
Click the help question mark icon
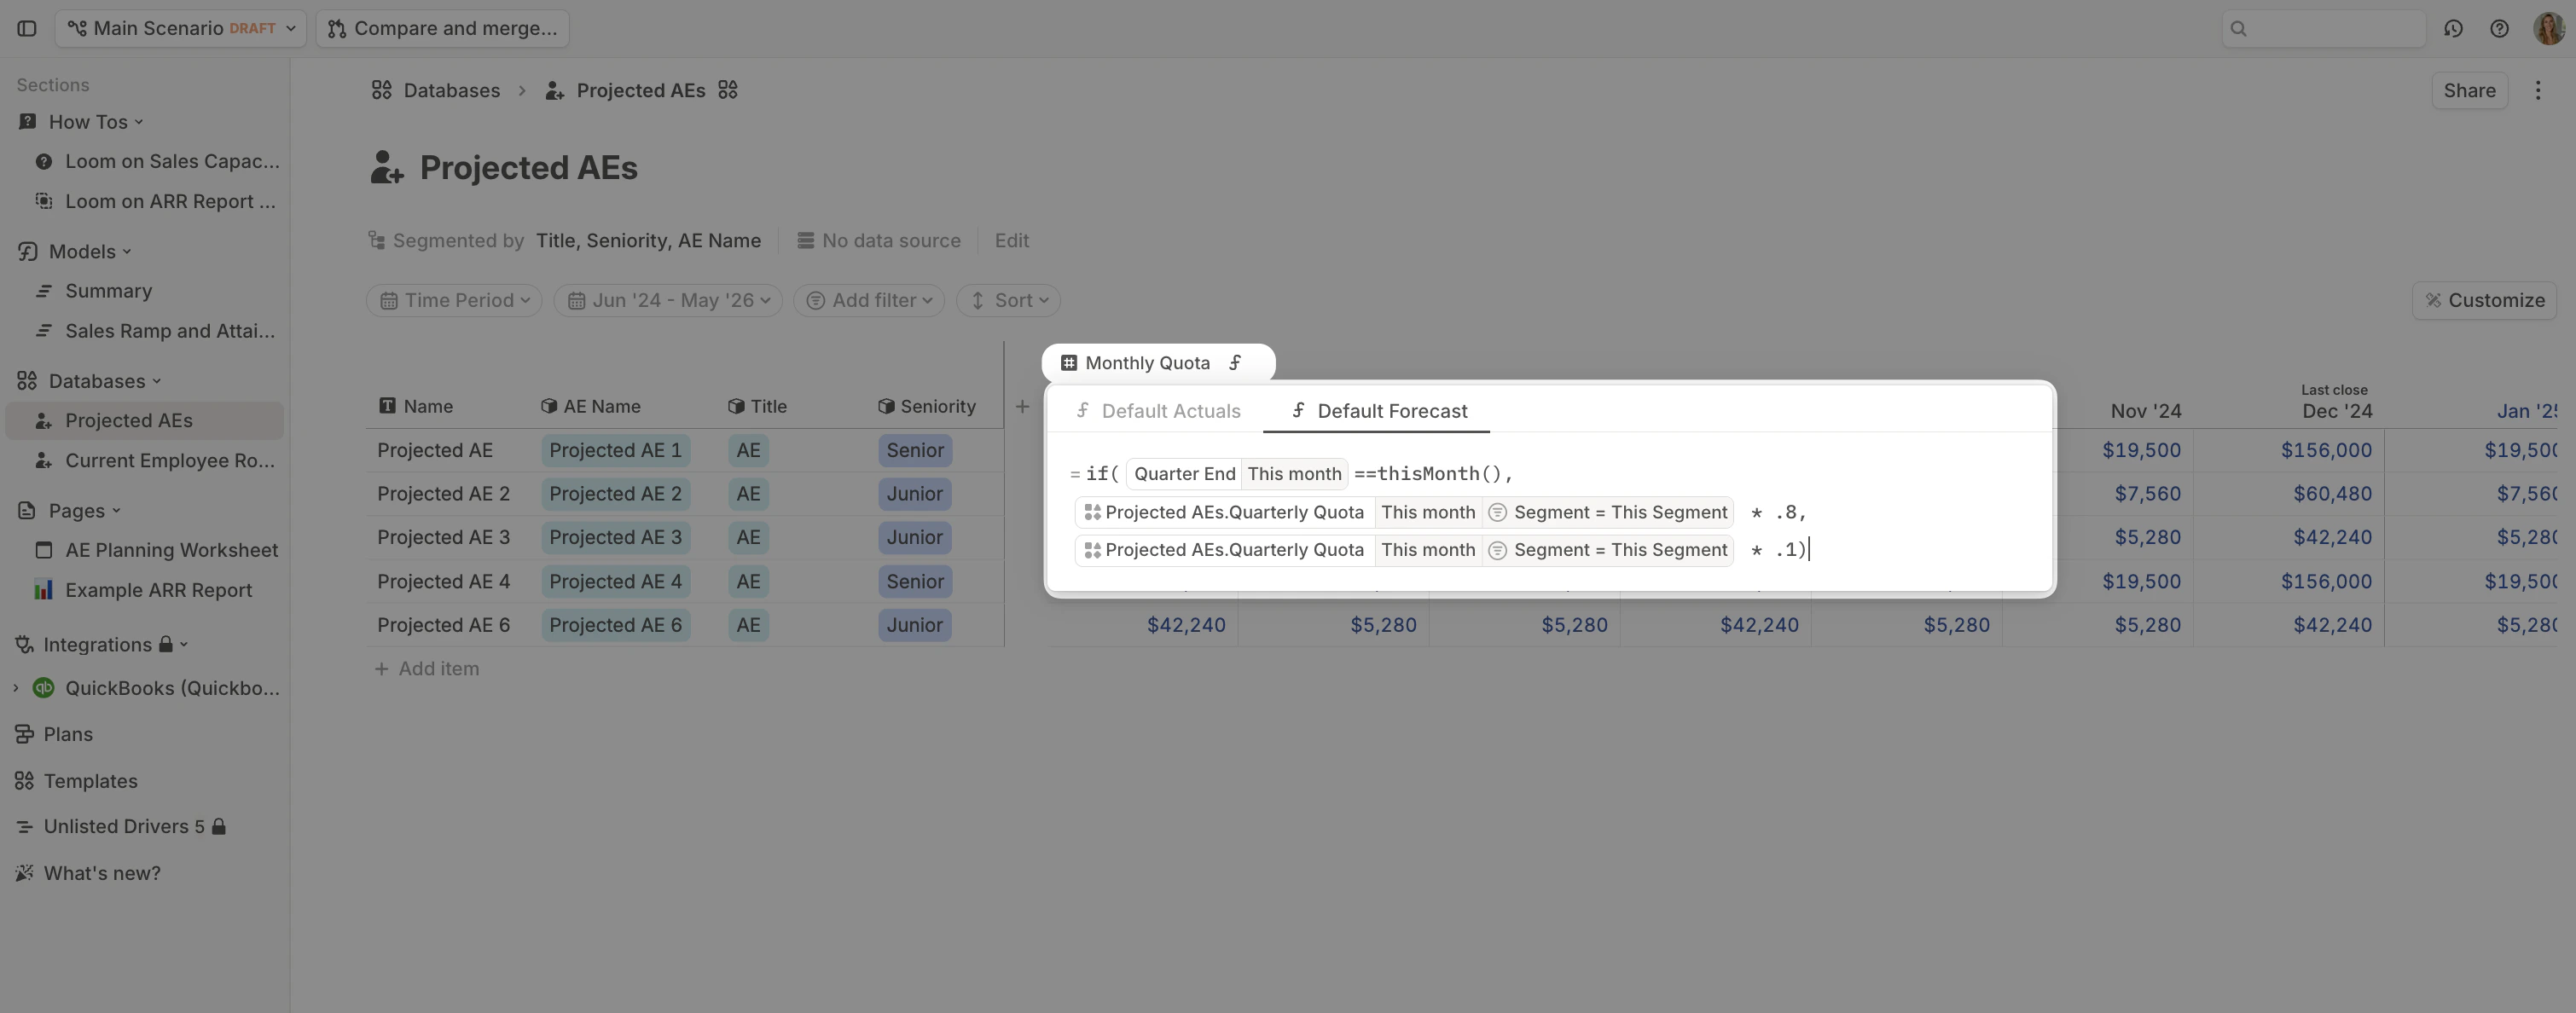click(2499, 28)
